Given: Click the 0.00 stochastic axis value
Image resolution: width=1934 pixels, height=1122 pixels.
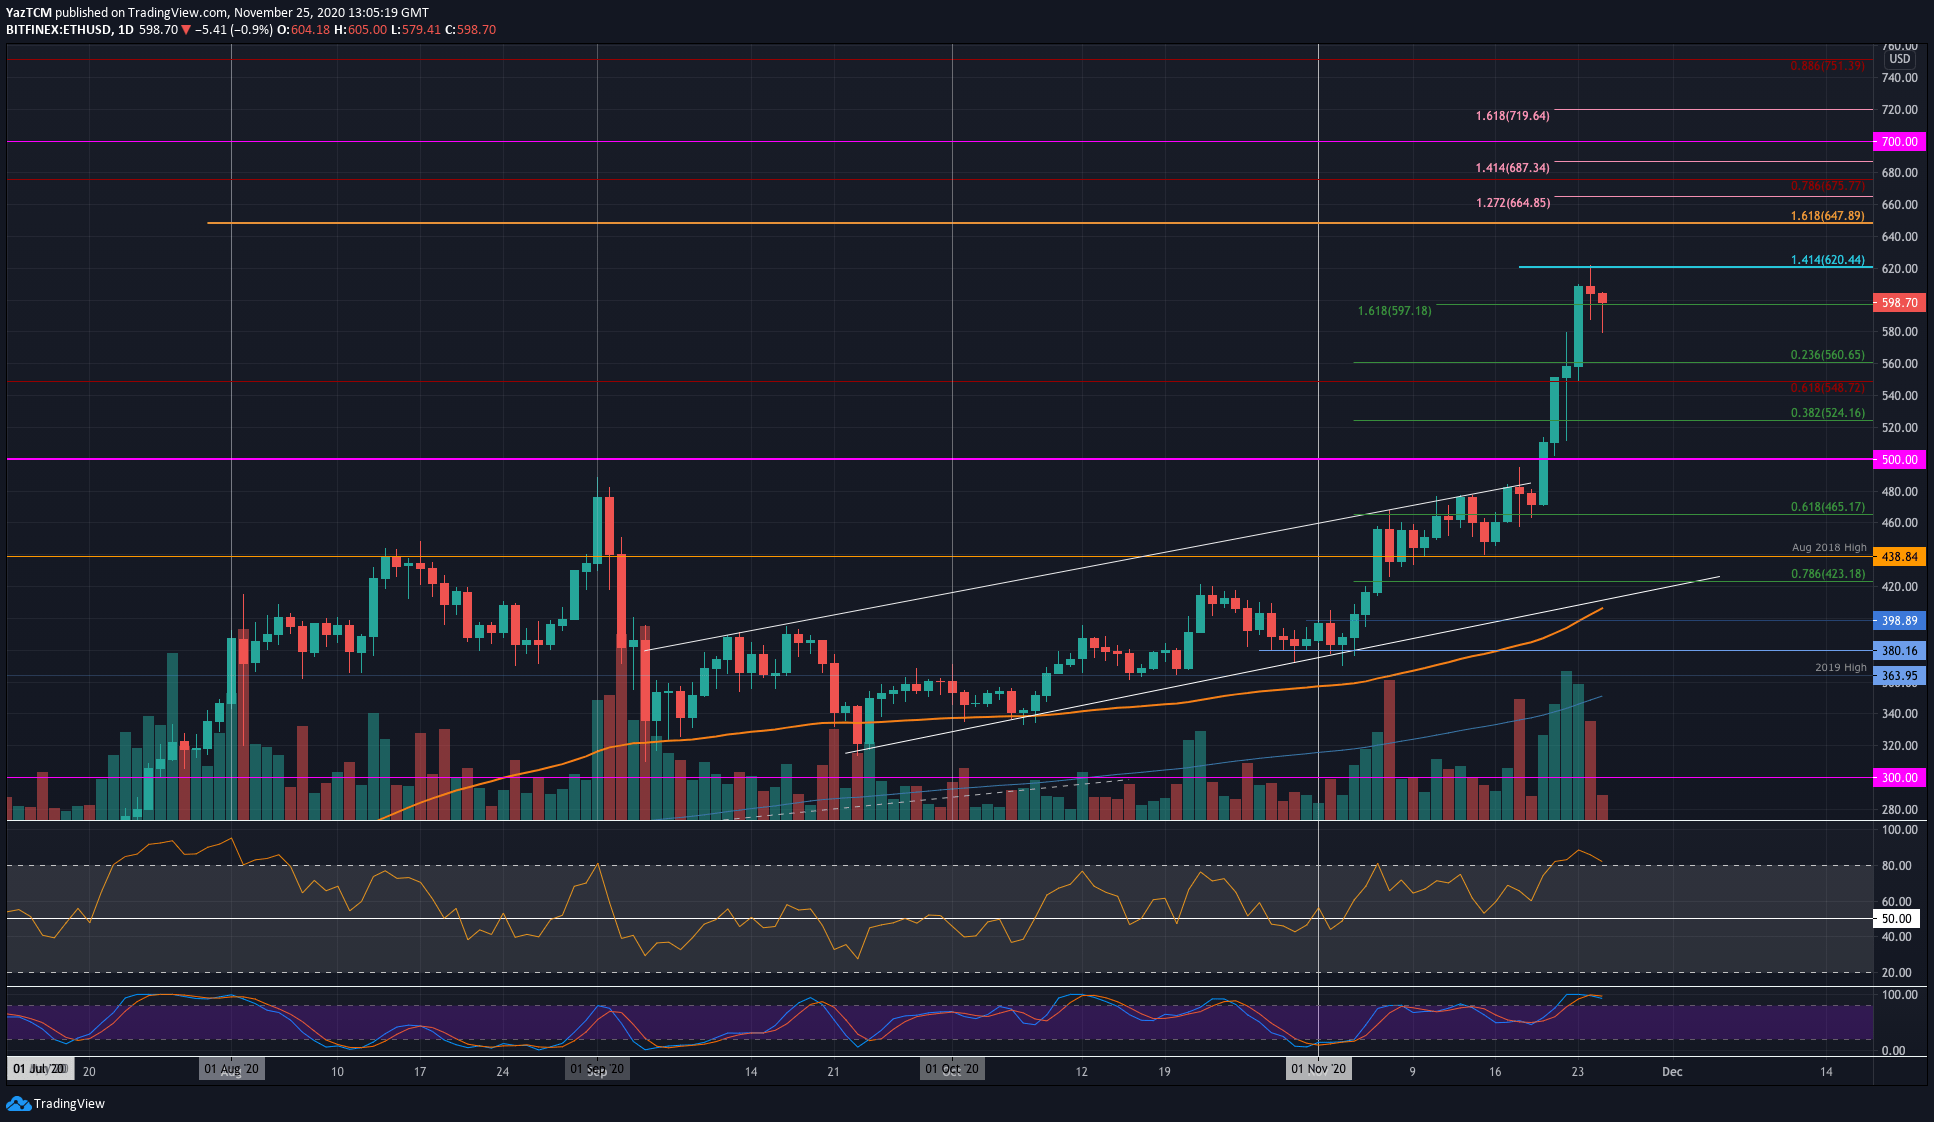Looking at the screenshot, I should click(x=1893, y=1051).
